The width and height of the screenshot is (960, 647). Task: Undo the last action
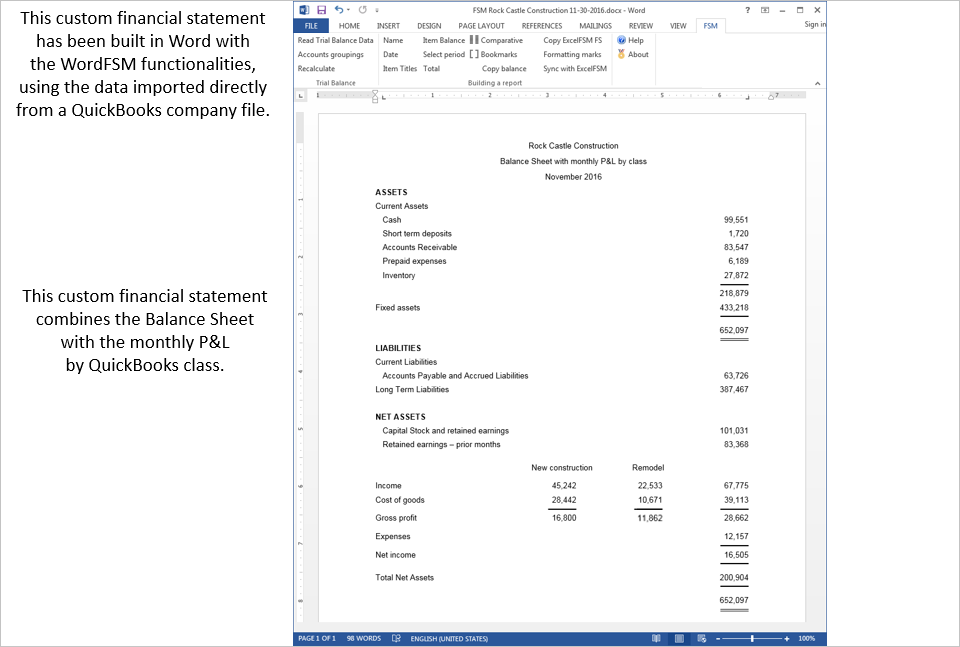(339, 10)
